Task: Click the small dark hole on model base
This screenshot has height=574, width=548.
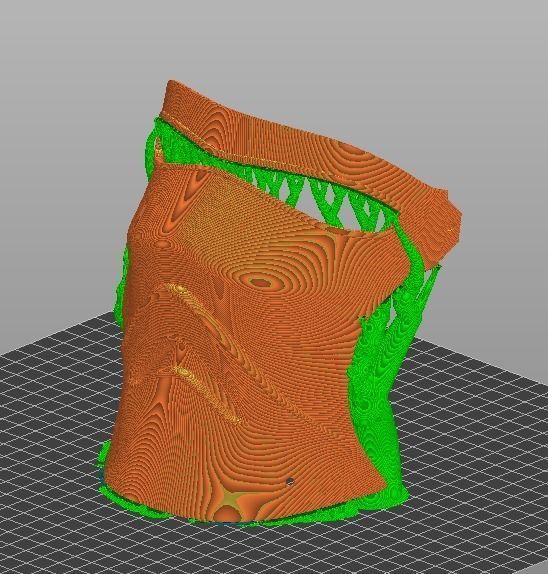Action: pyautogui.click(x=291, y=481)
